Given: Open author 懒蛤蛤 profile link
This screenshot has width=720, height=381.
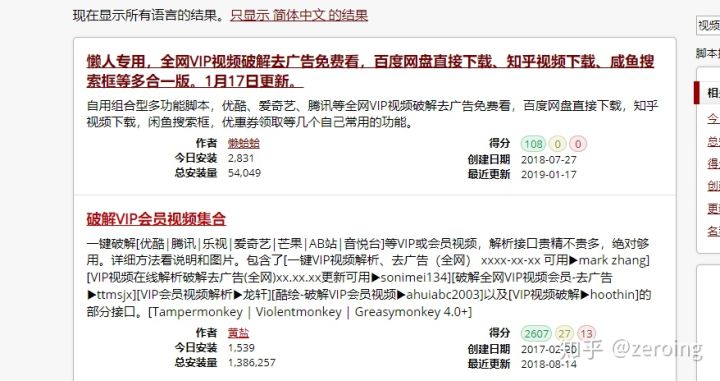Looking at the screenshot, I should [244, 143].
